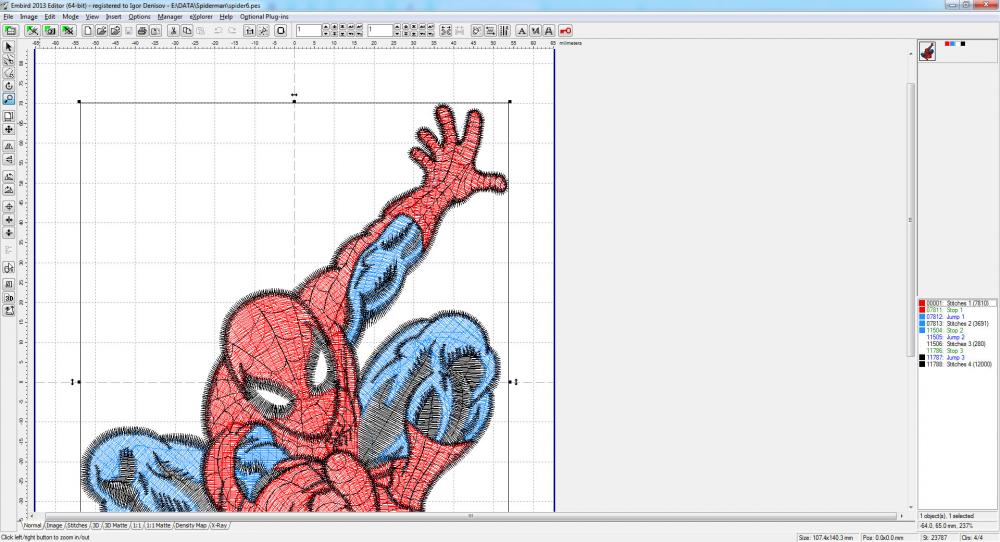Click the freehand select tool icon
The image size is (1000, 542).
[x=8, y=73]
